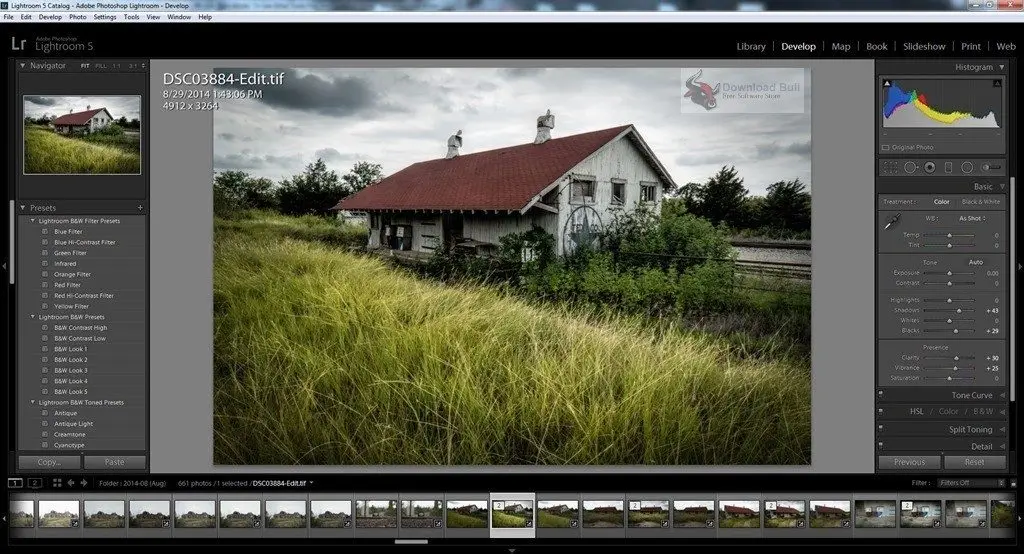Toggle Tone Curve panel switch
The image size is (1024, 554).
[880, 395]
